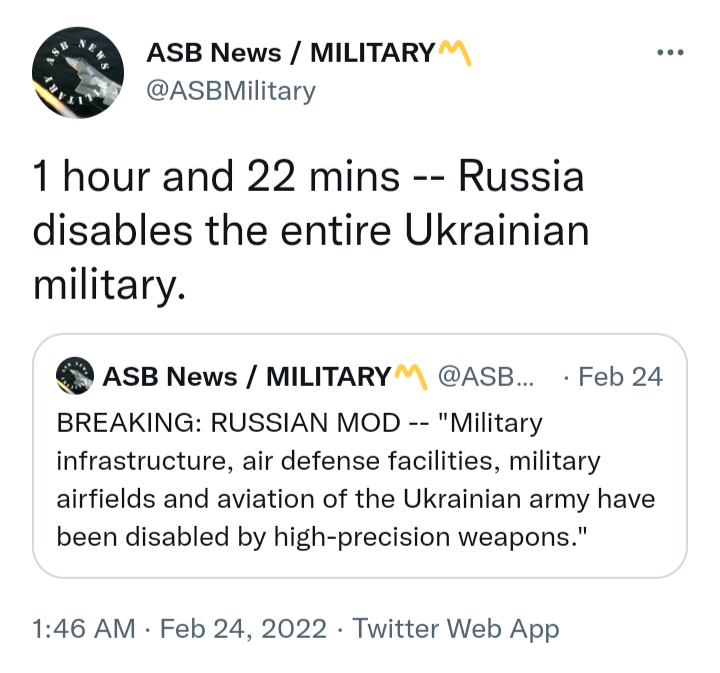Click the large ASB News profile avatar

point(78,73)
